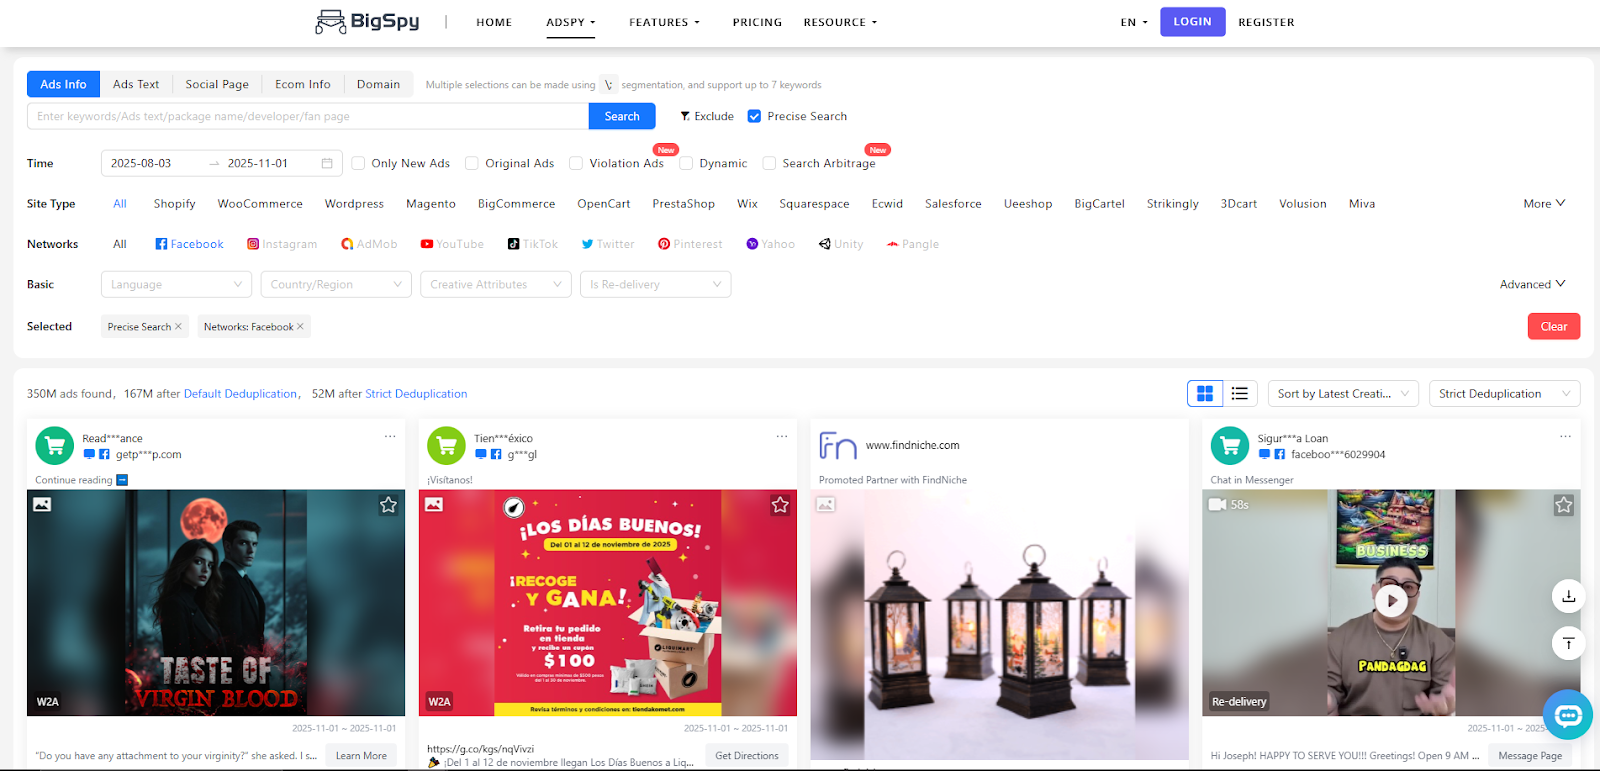Remove the Networks: Facebook selected tag
The height and width of the screenshot is (771, 1600).
(x=300, y=327)
